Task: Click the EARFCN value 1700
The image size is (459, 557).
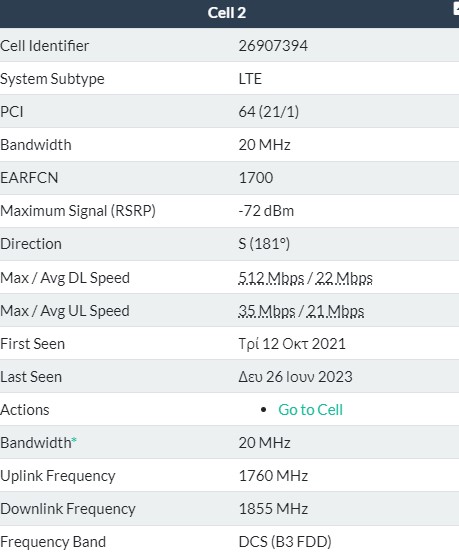Action: coord(255,178)
